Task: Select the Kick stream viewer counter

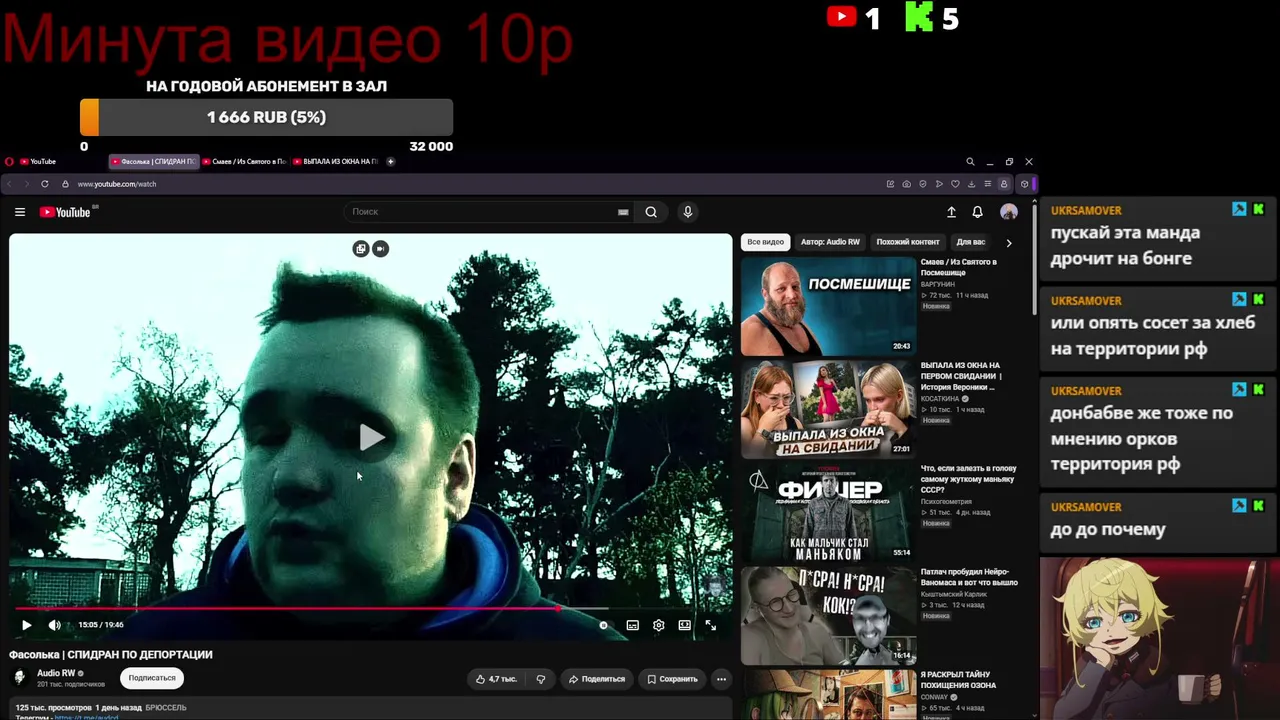Action: [931, 18]
